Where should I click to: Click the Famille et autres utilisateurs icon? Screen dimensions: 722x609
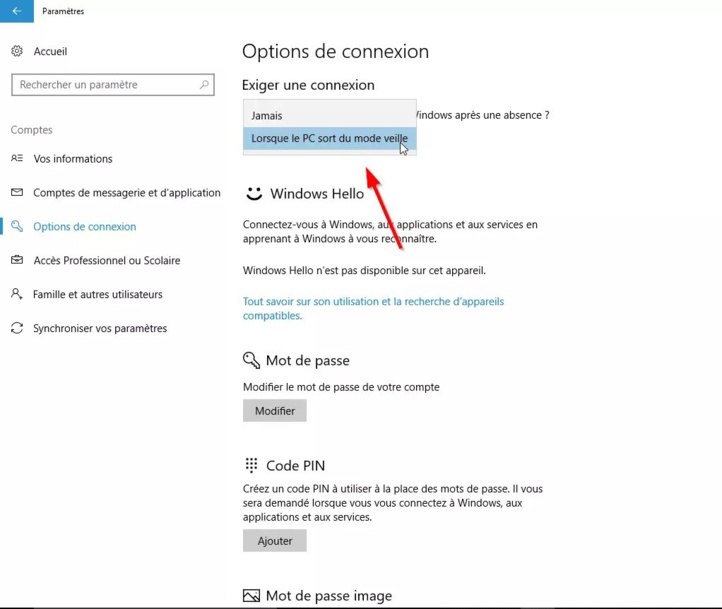pyautogui.click(x=17, y=295)
